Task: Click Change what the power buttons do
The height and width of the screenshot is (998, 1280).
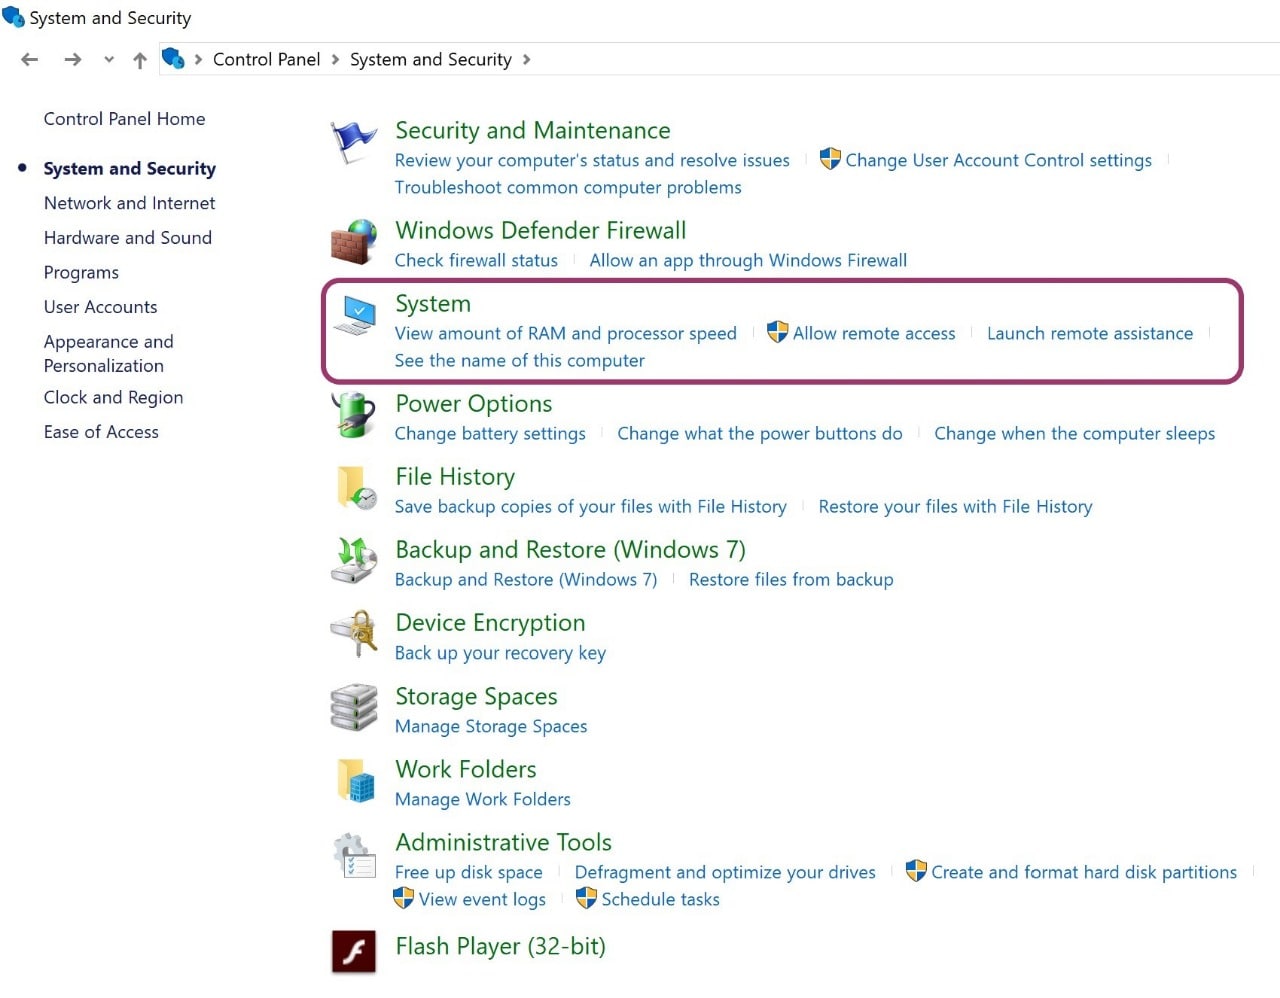Action: pyautogui.click(x=760, y=434)
